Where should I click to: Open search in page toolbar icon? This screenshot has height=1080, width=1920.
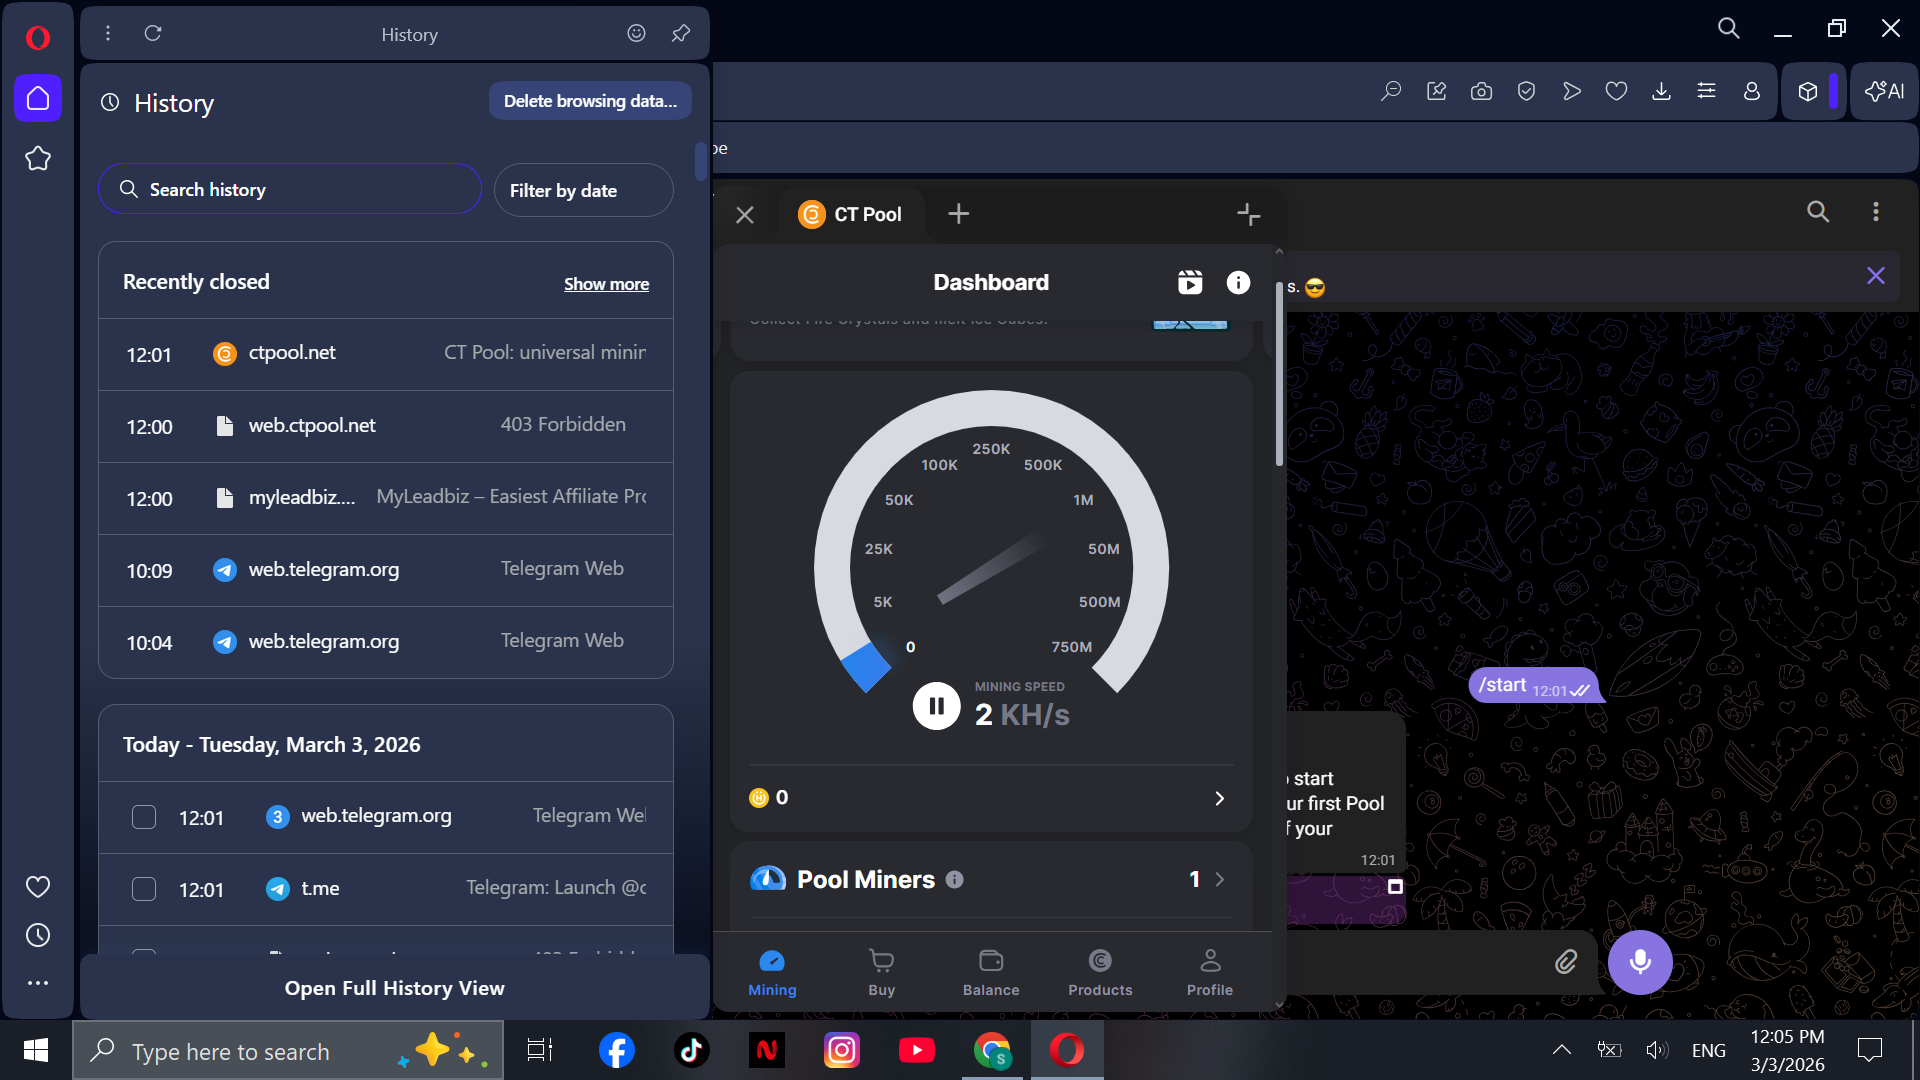[1391, 91]
